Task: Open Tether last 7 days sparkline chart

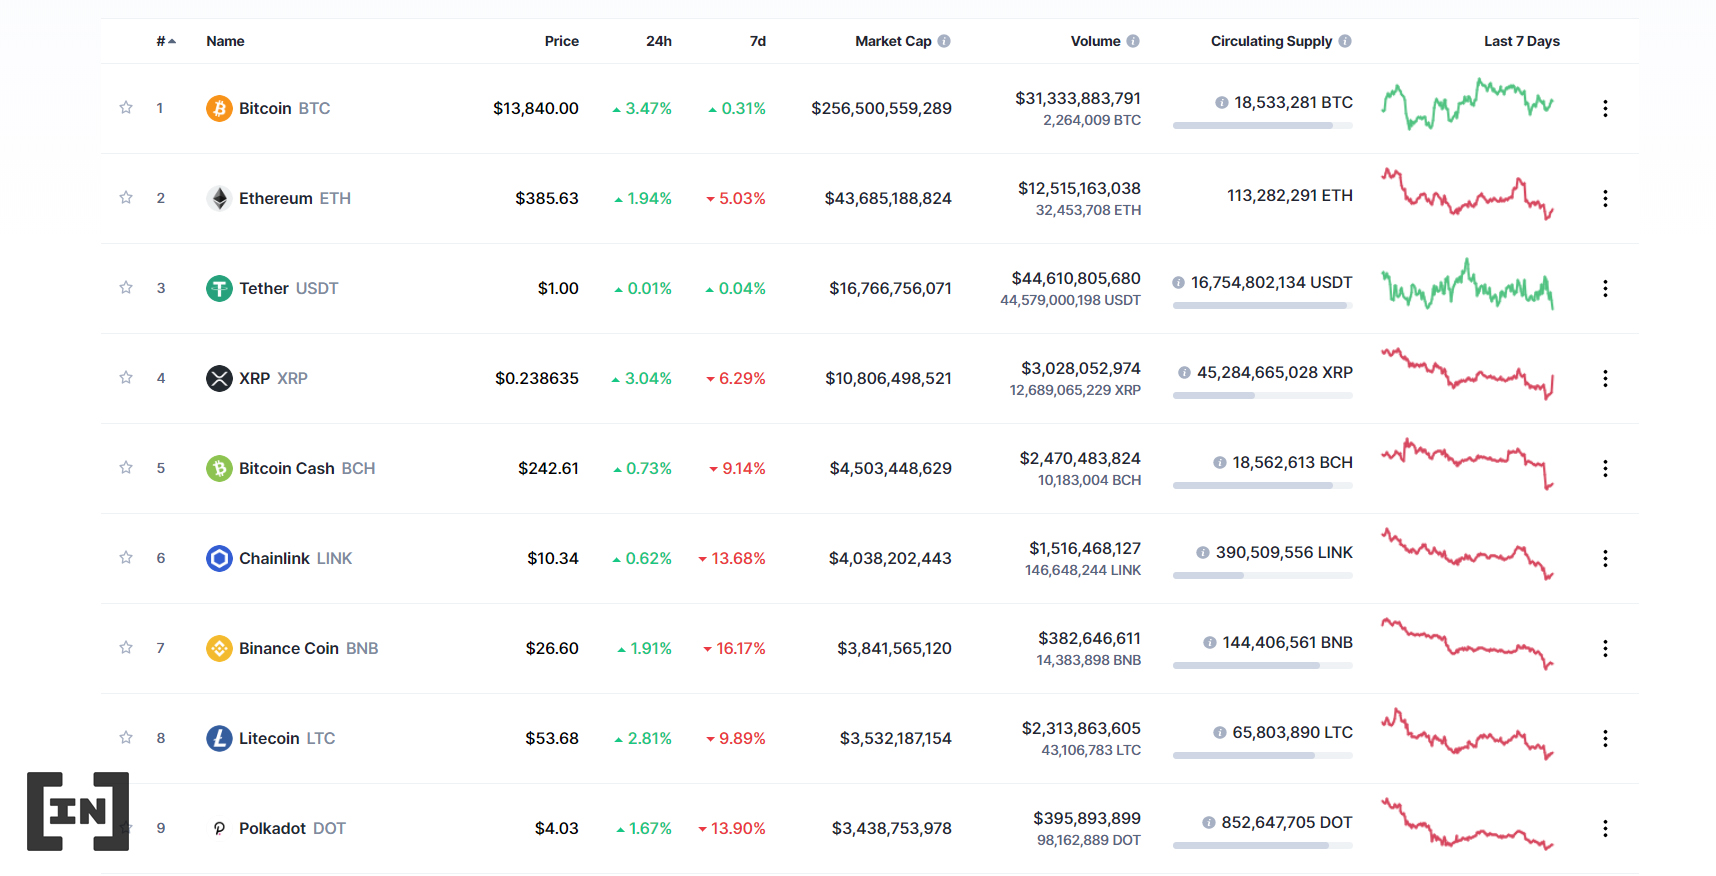Action: coord(1467,284)
